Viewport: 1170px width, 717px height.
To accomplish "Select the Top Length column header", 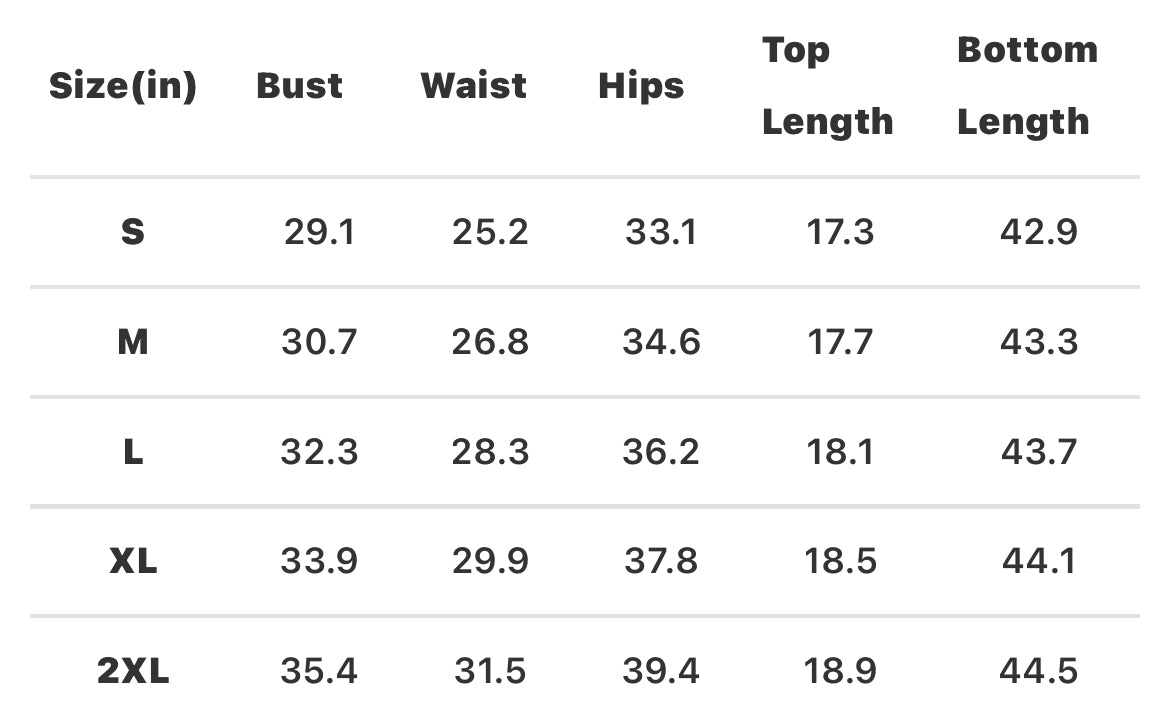I will [x=827, y=86].
